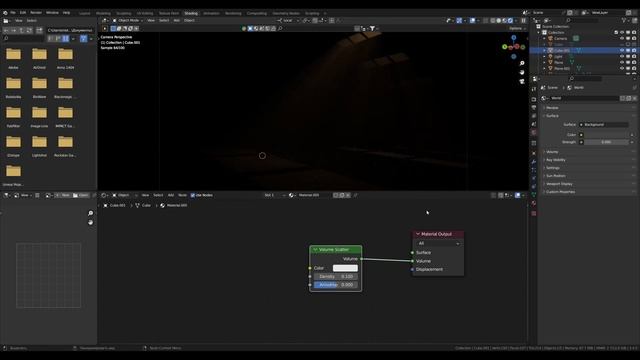
Task: Expand the Camera item in the outliner
Action: (x=544, y=38)
